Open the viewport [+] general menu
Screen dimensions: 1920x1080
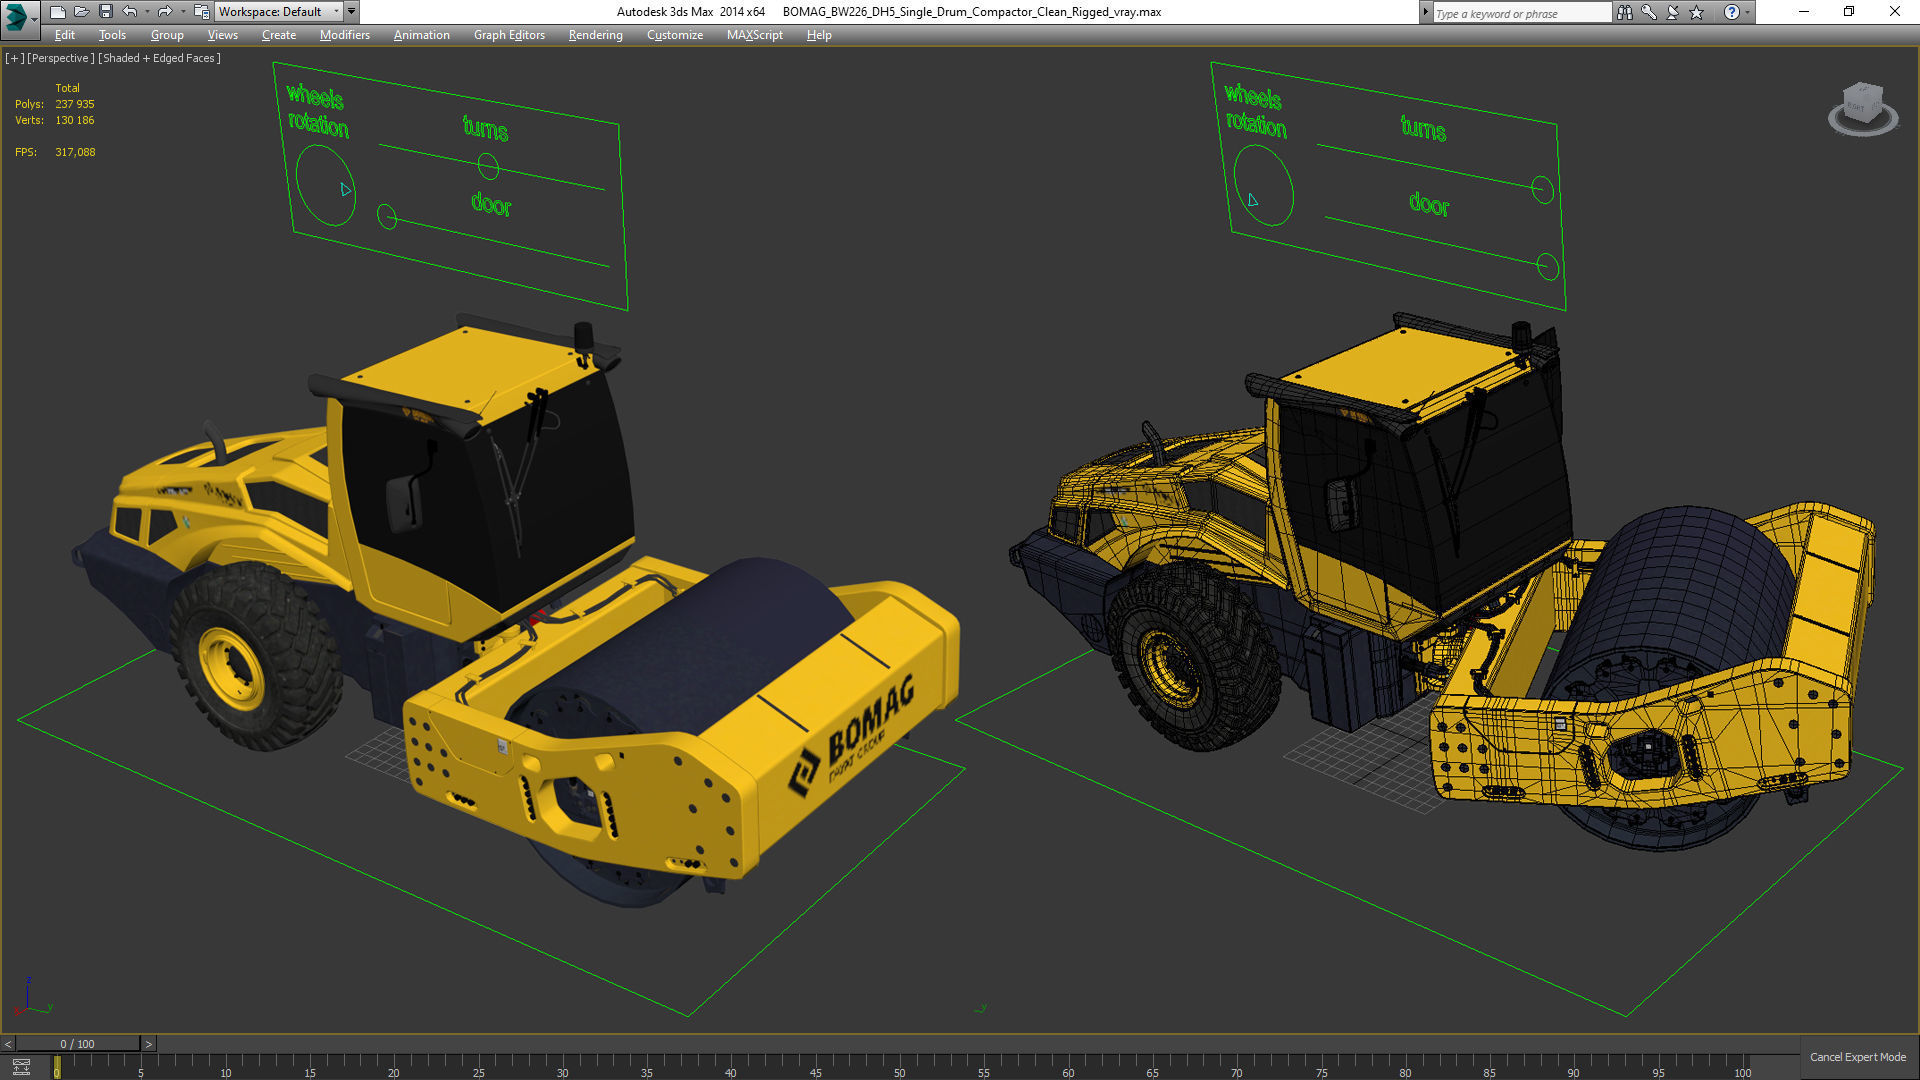tap(14, 58)
